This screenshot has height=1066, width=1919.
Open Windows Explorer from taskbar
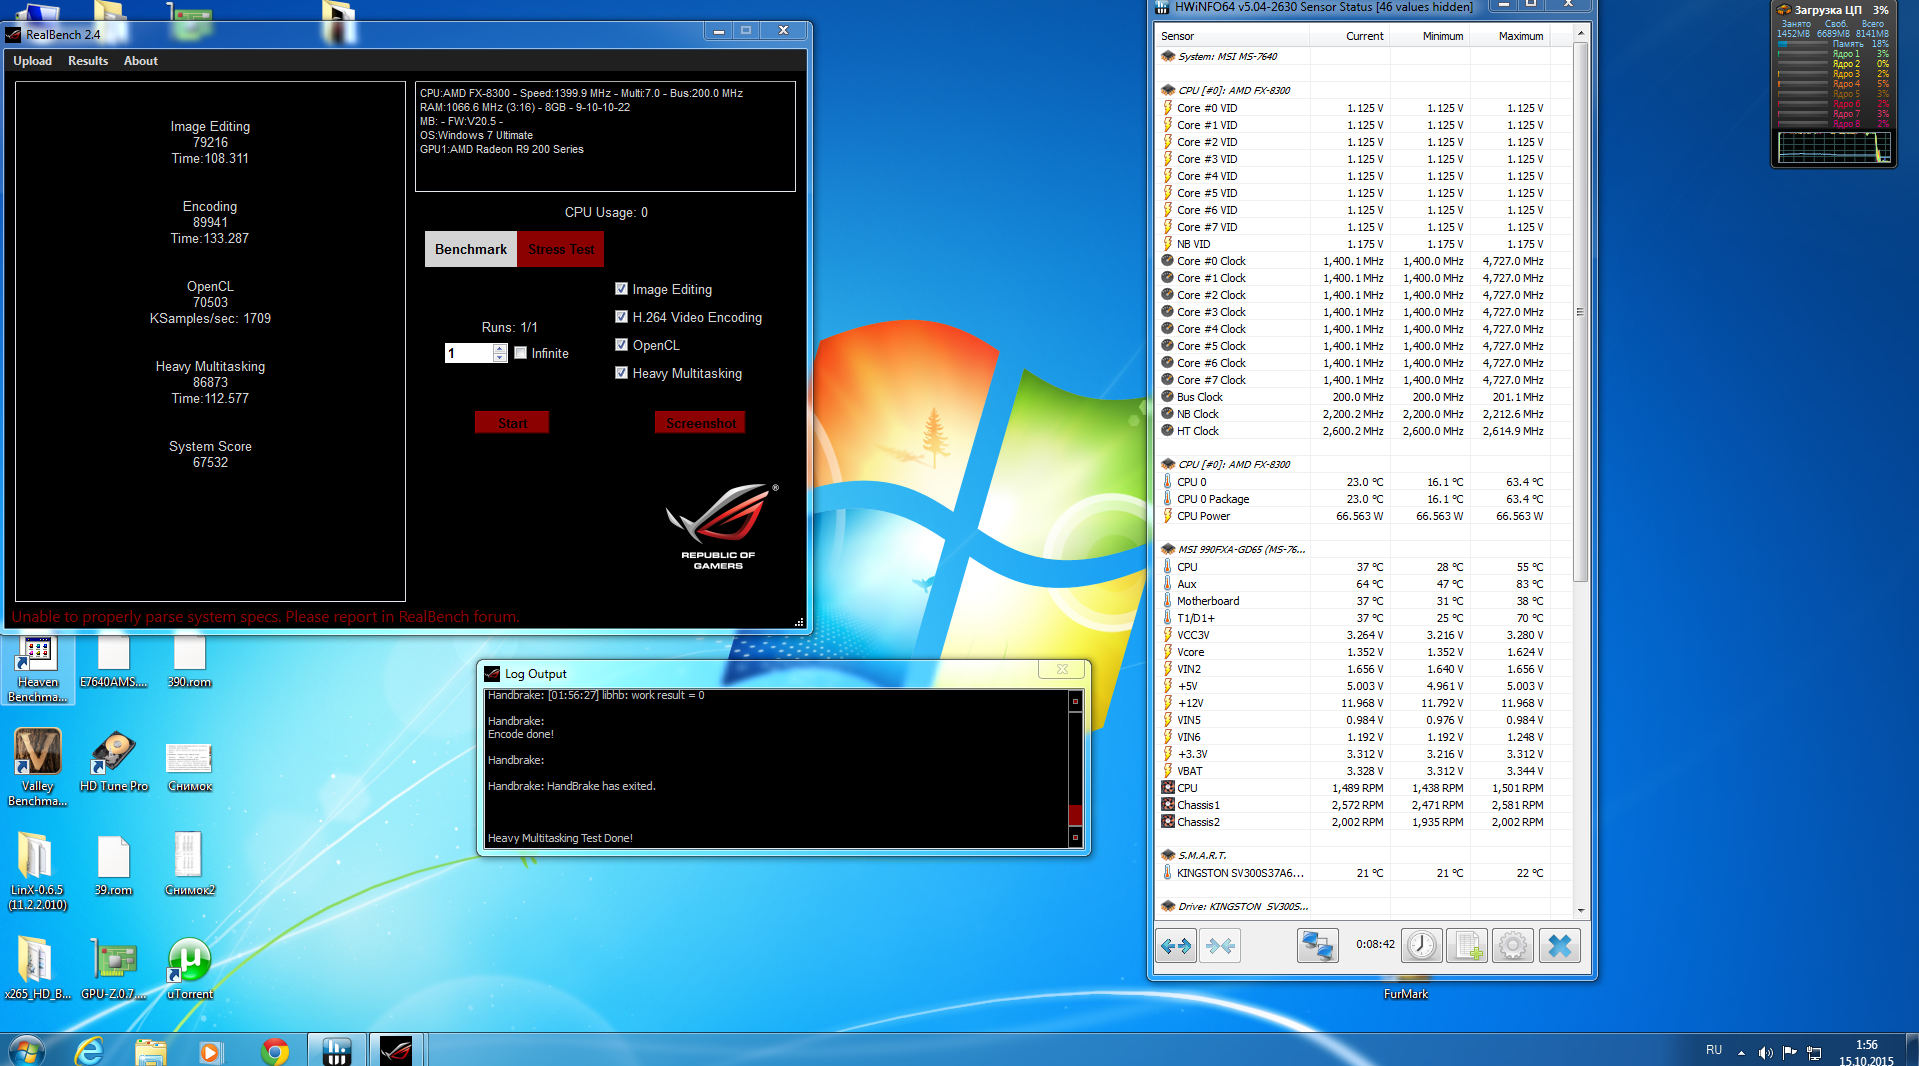pyautogui.click(x=150, y=1051)
